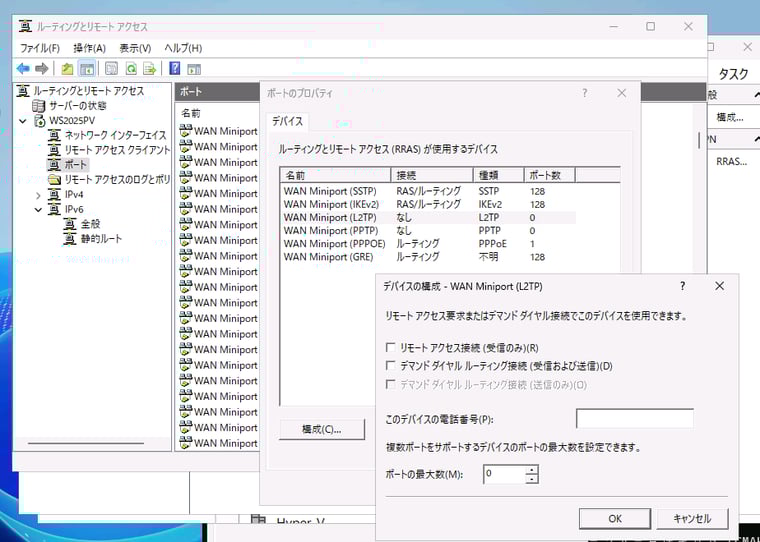Close the デバイスの構成 dialog with X

(x=719, y=286)
